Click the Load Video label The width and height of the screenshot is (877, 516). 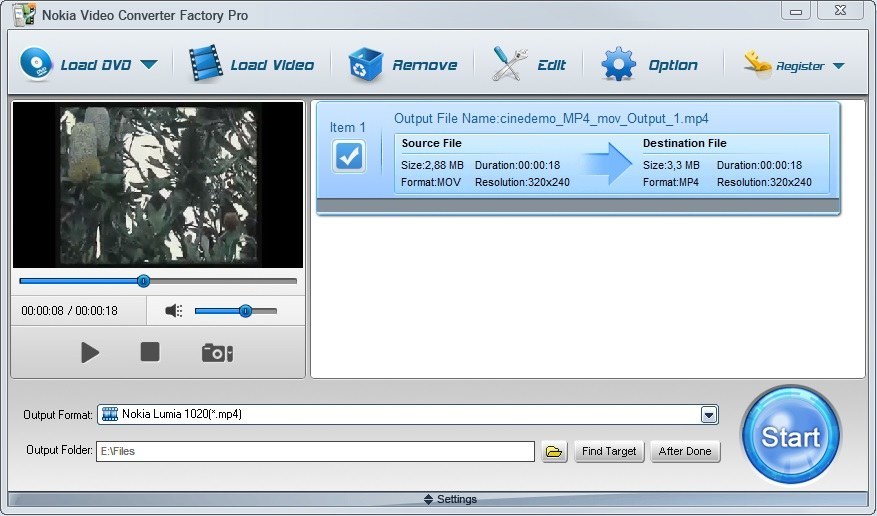tap(272, 65)
